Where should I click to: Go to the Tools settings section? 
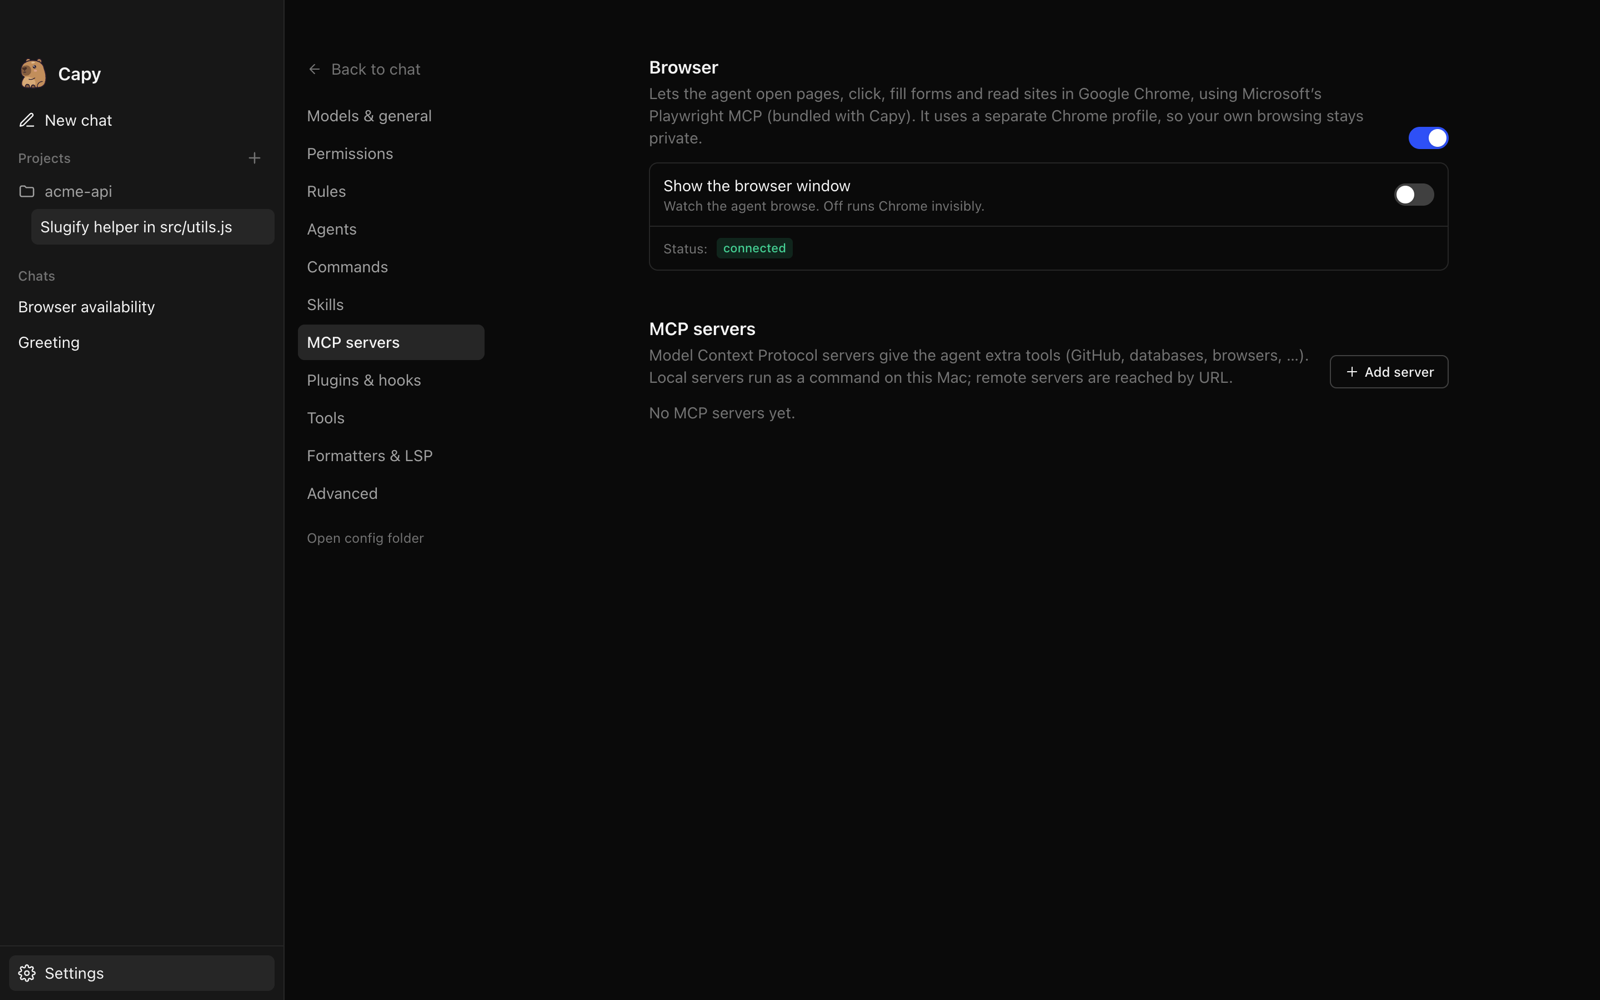(391, 418)
